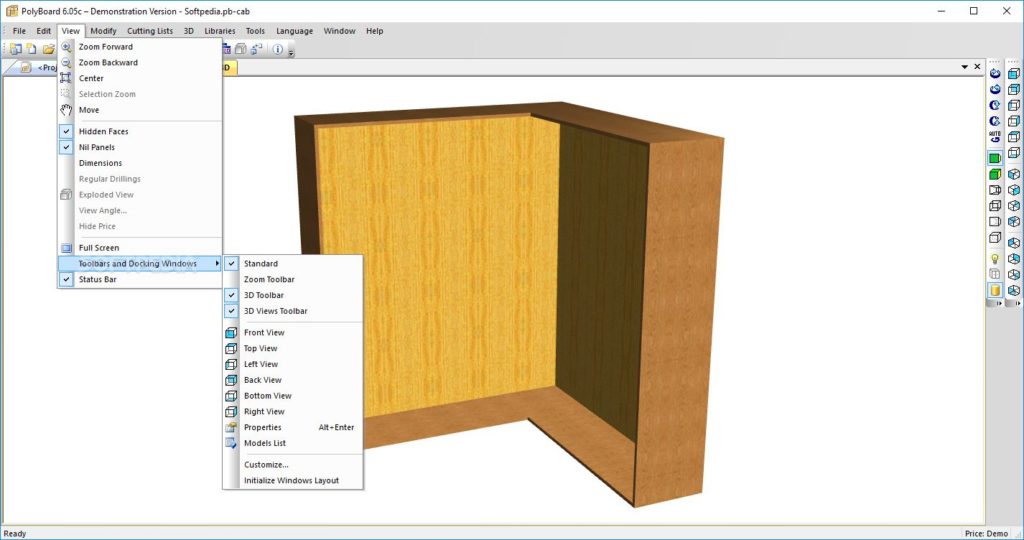Enable the Zoom Toolbar
This screenshot has width=1024, height=540.
[293, 279]
